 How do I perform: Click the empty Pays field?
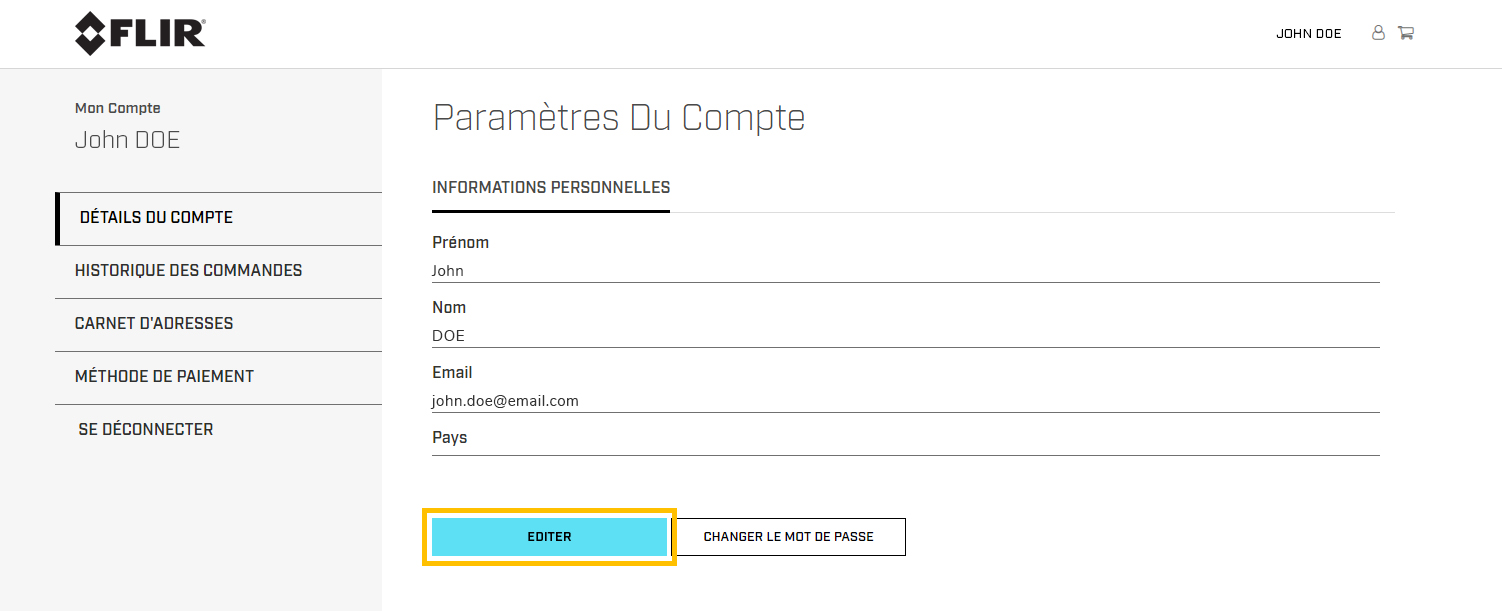point(905,444)
